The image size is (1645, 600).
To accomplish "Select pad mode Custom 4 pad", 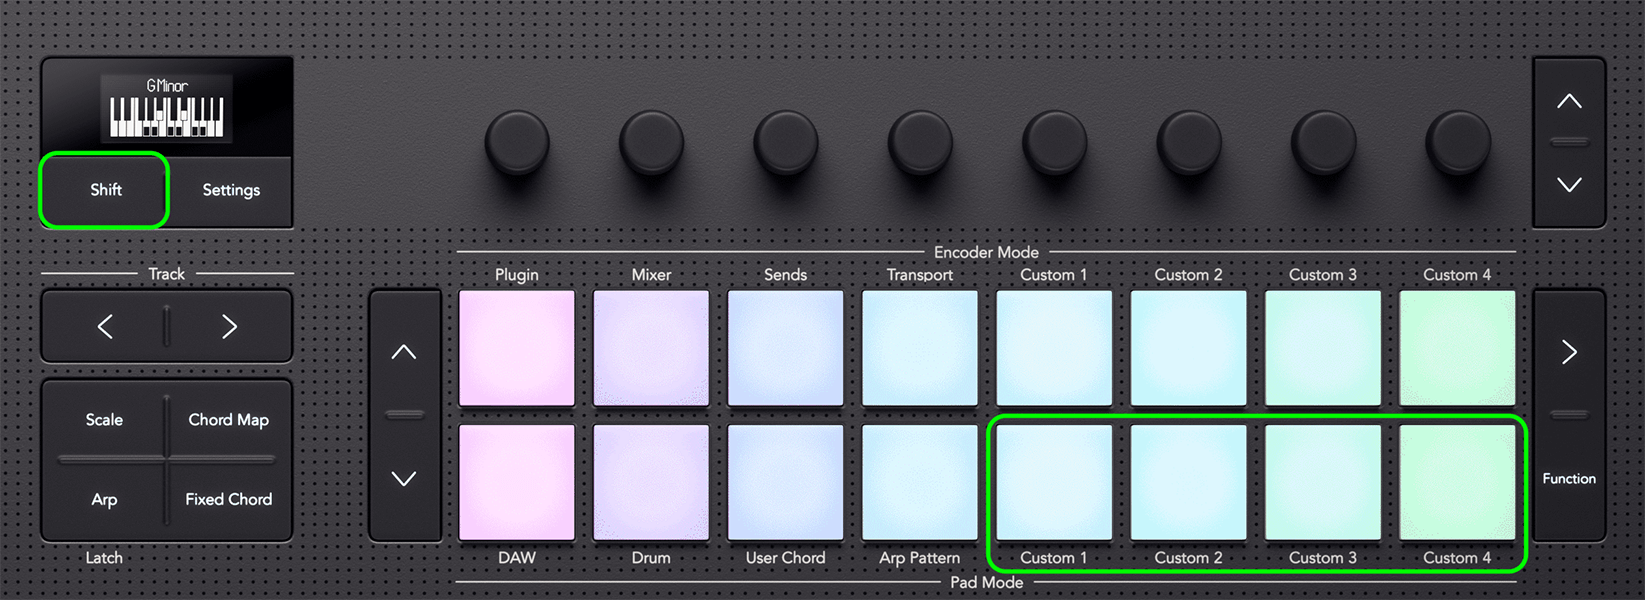I will click(1457, 483).
